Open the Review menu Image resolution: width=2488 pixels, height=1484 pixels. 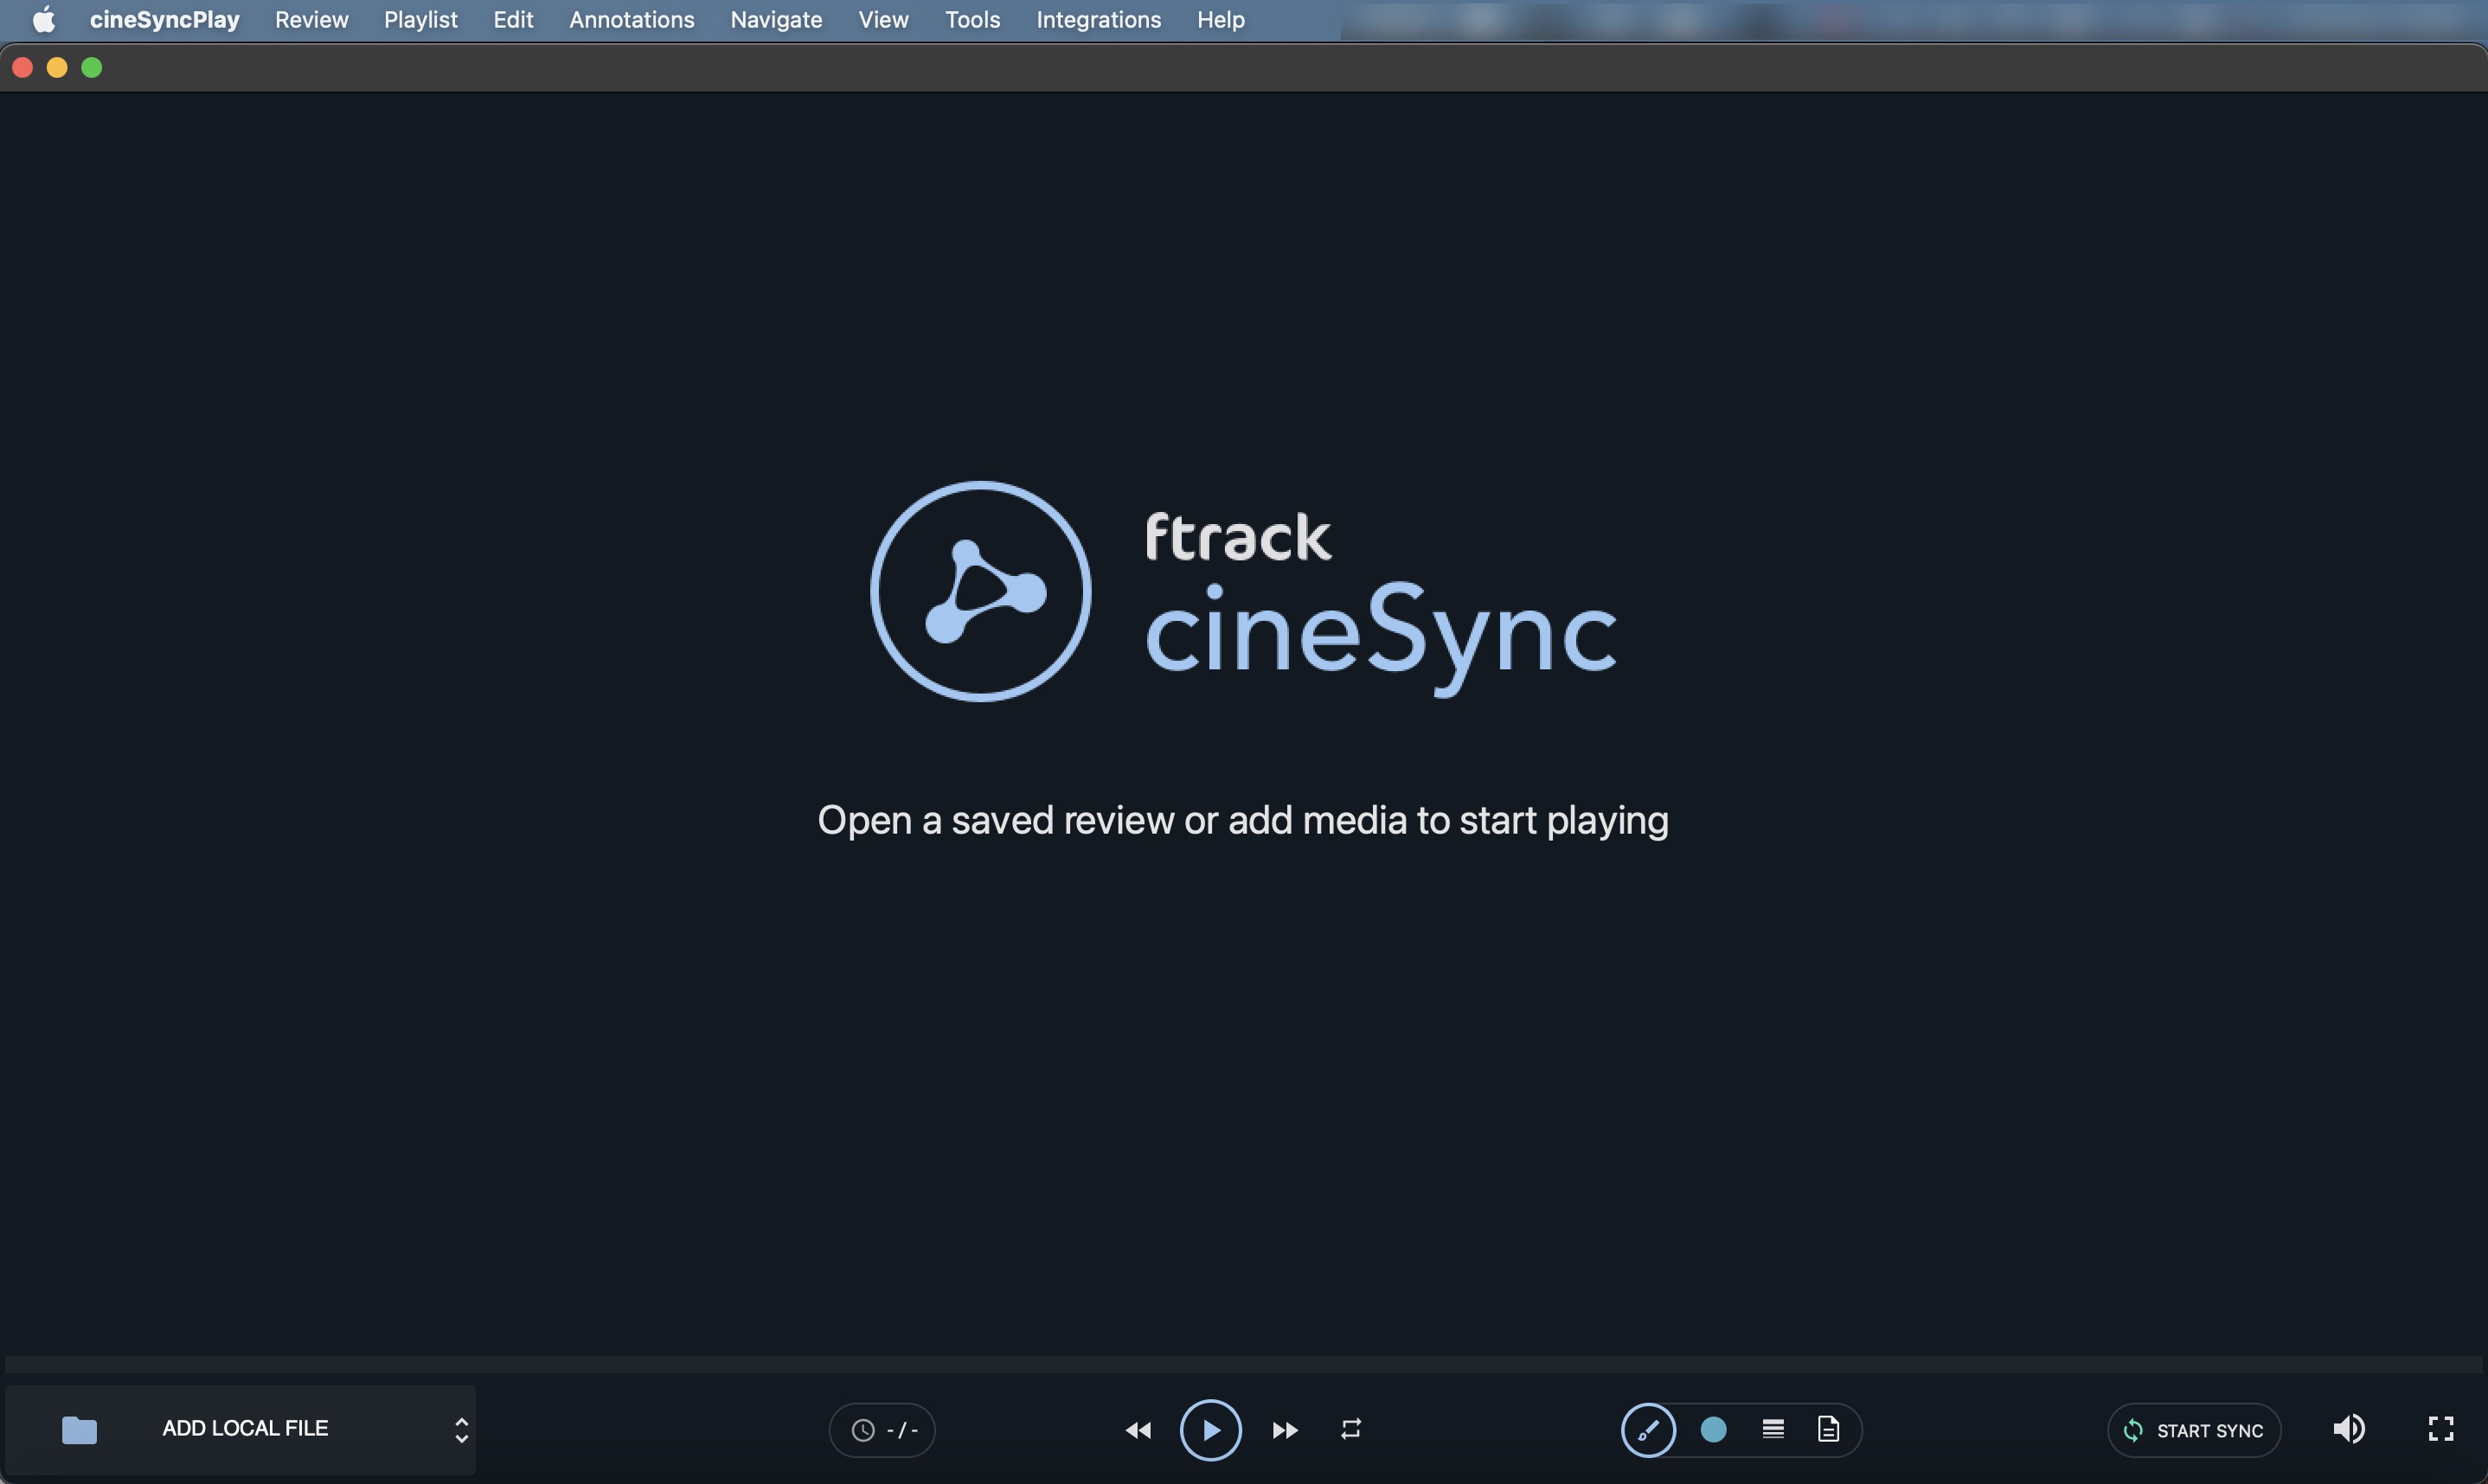[311, 19]
